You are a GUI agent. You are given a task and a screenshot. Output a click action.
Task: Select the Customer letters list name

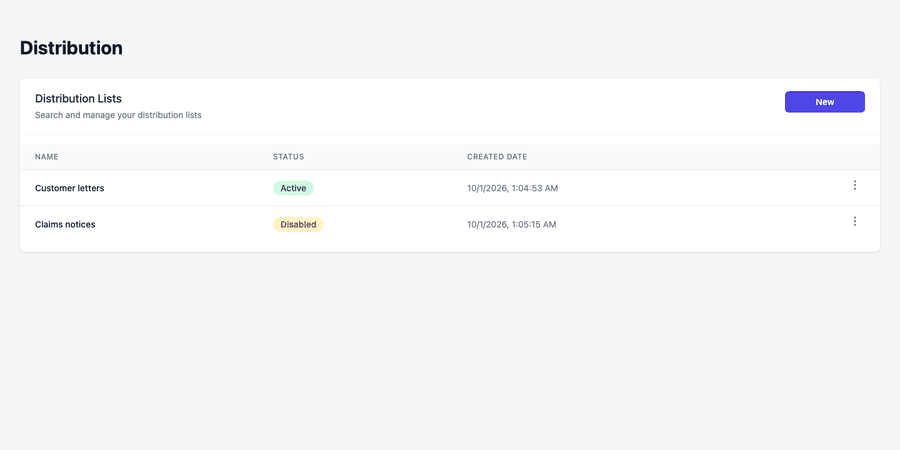coord(69,188)
